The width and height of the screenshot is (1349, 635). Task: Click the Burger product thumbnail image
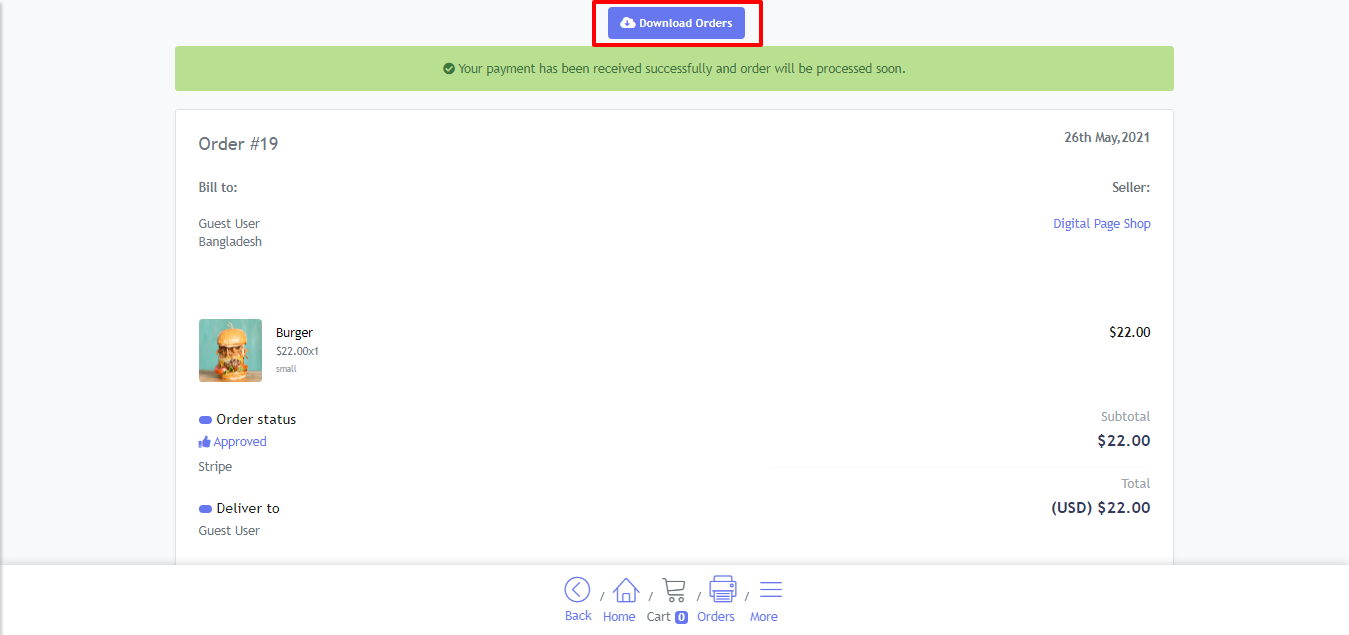point(230,350)
